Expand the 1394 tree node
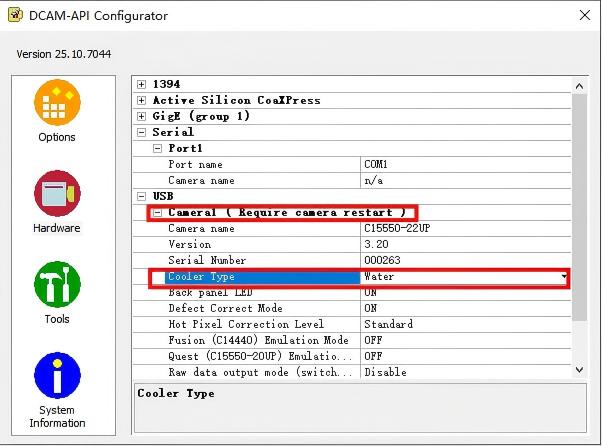 tap(142, 84)
